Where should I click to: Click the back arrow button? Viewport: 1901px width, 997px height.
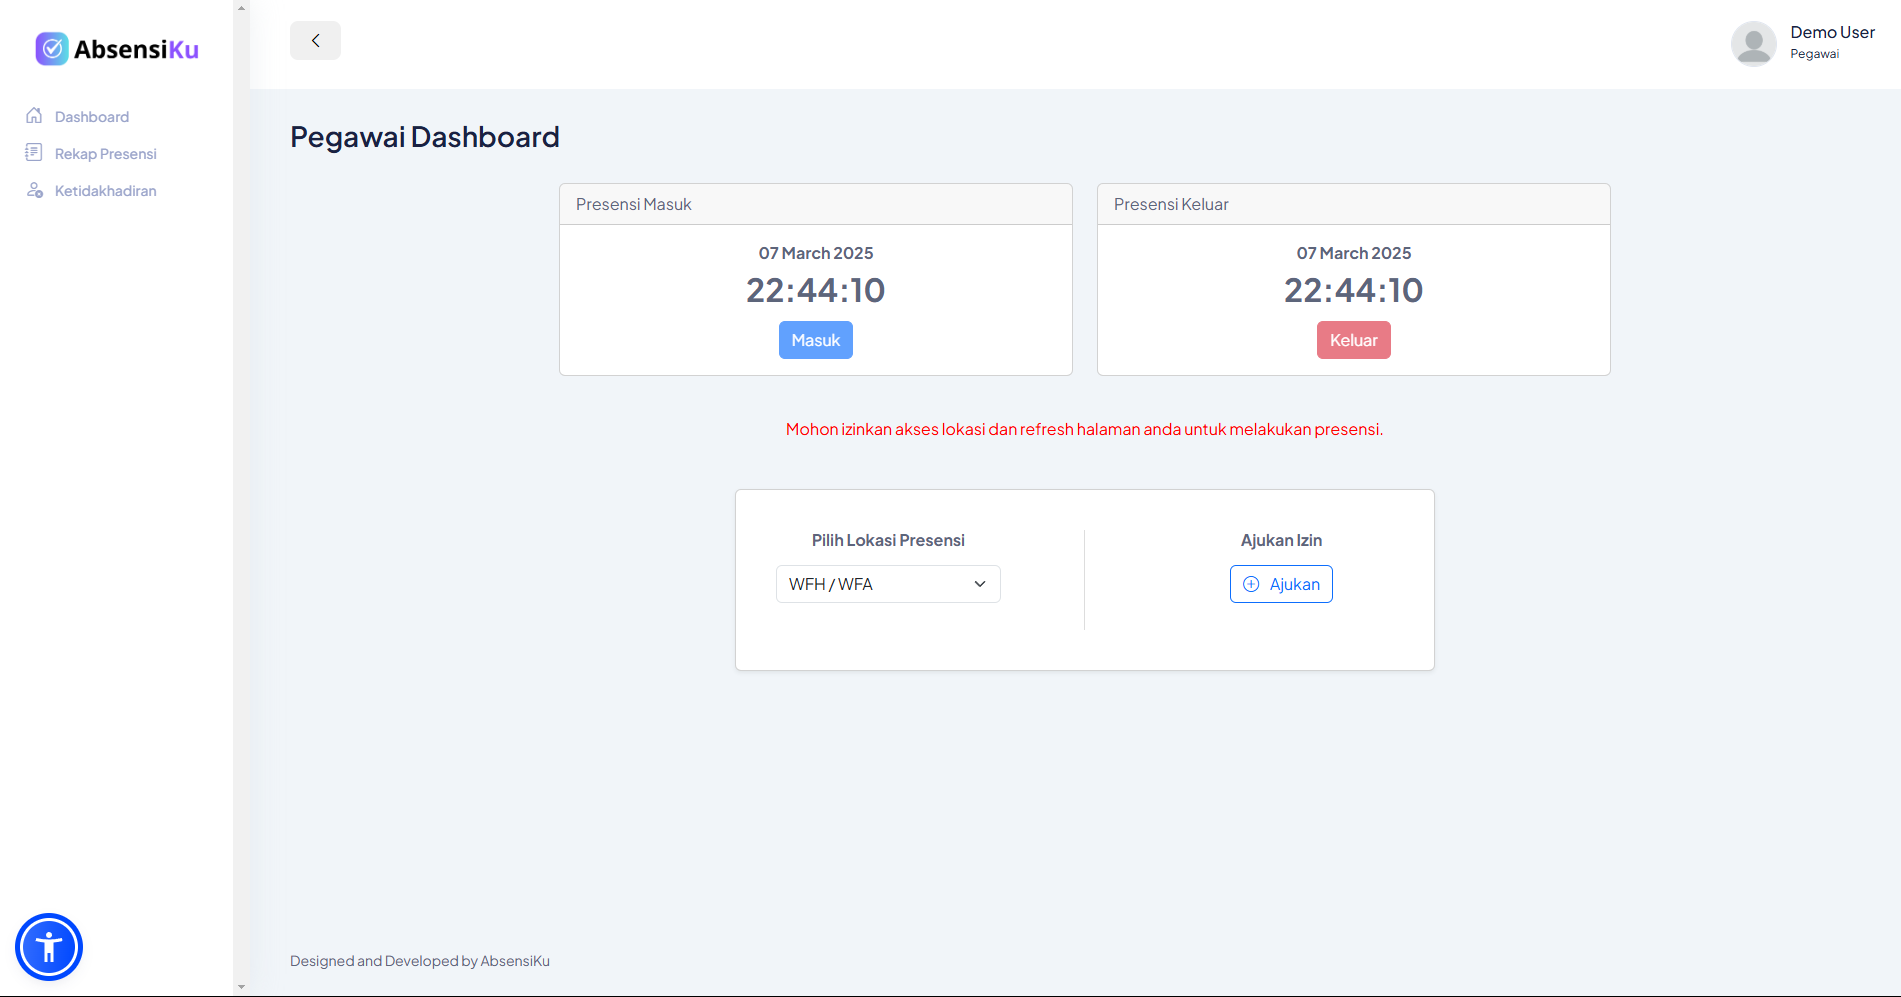pos(315,40)
